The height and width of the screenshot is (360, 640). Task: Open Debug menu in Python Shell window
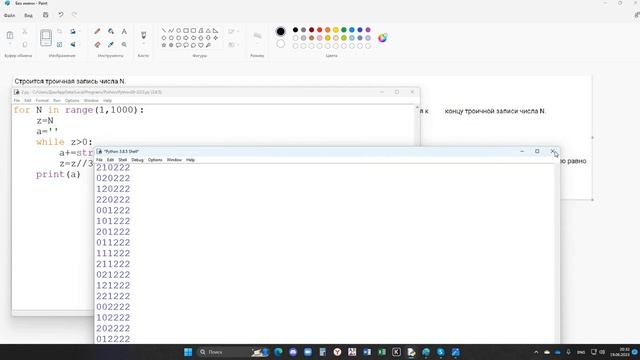pyautogui.click(x=137, y=160)
